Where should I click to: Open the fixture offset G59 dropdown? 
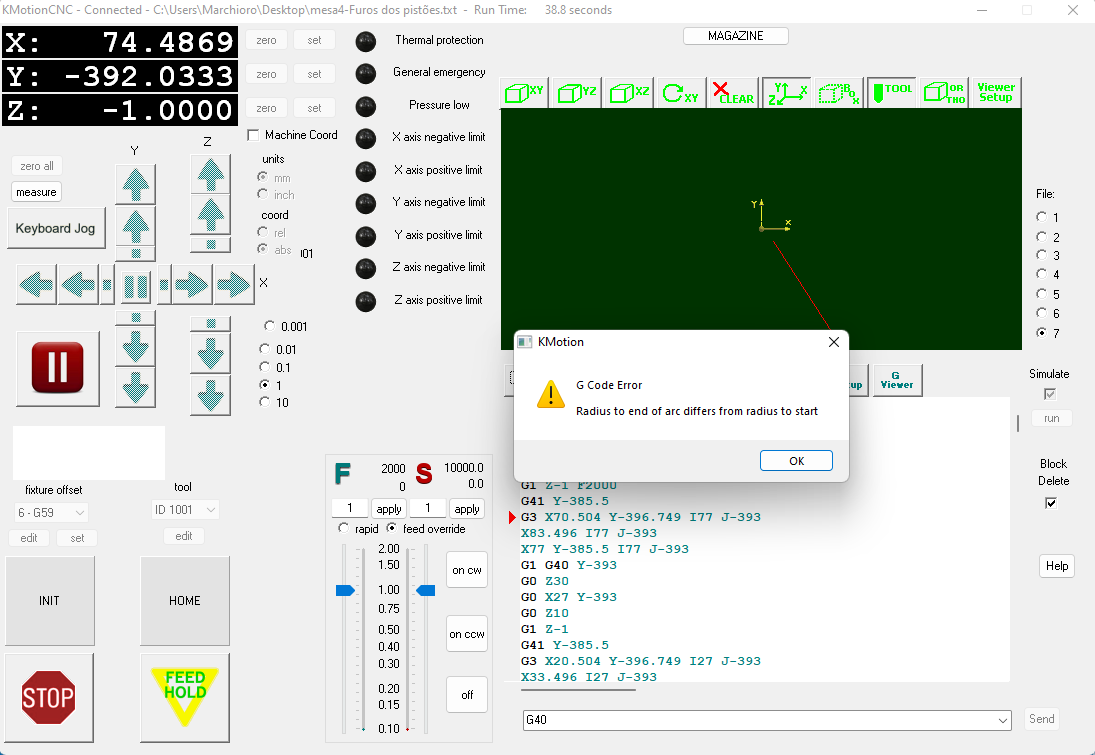click(51, 511)
